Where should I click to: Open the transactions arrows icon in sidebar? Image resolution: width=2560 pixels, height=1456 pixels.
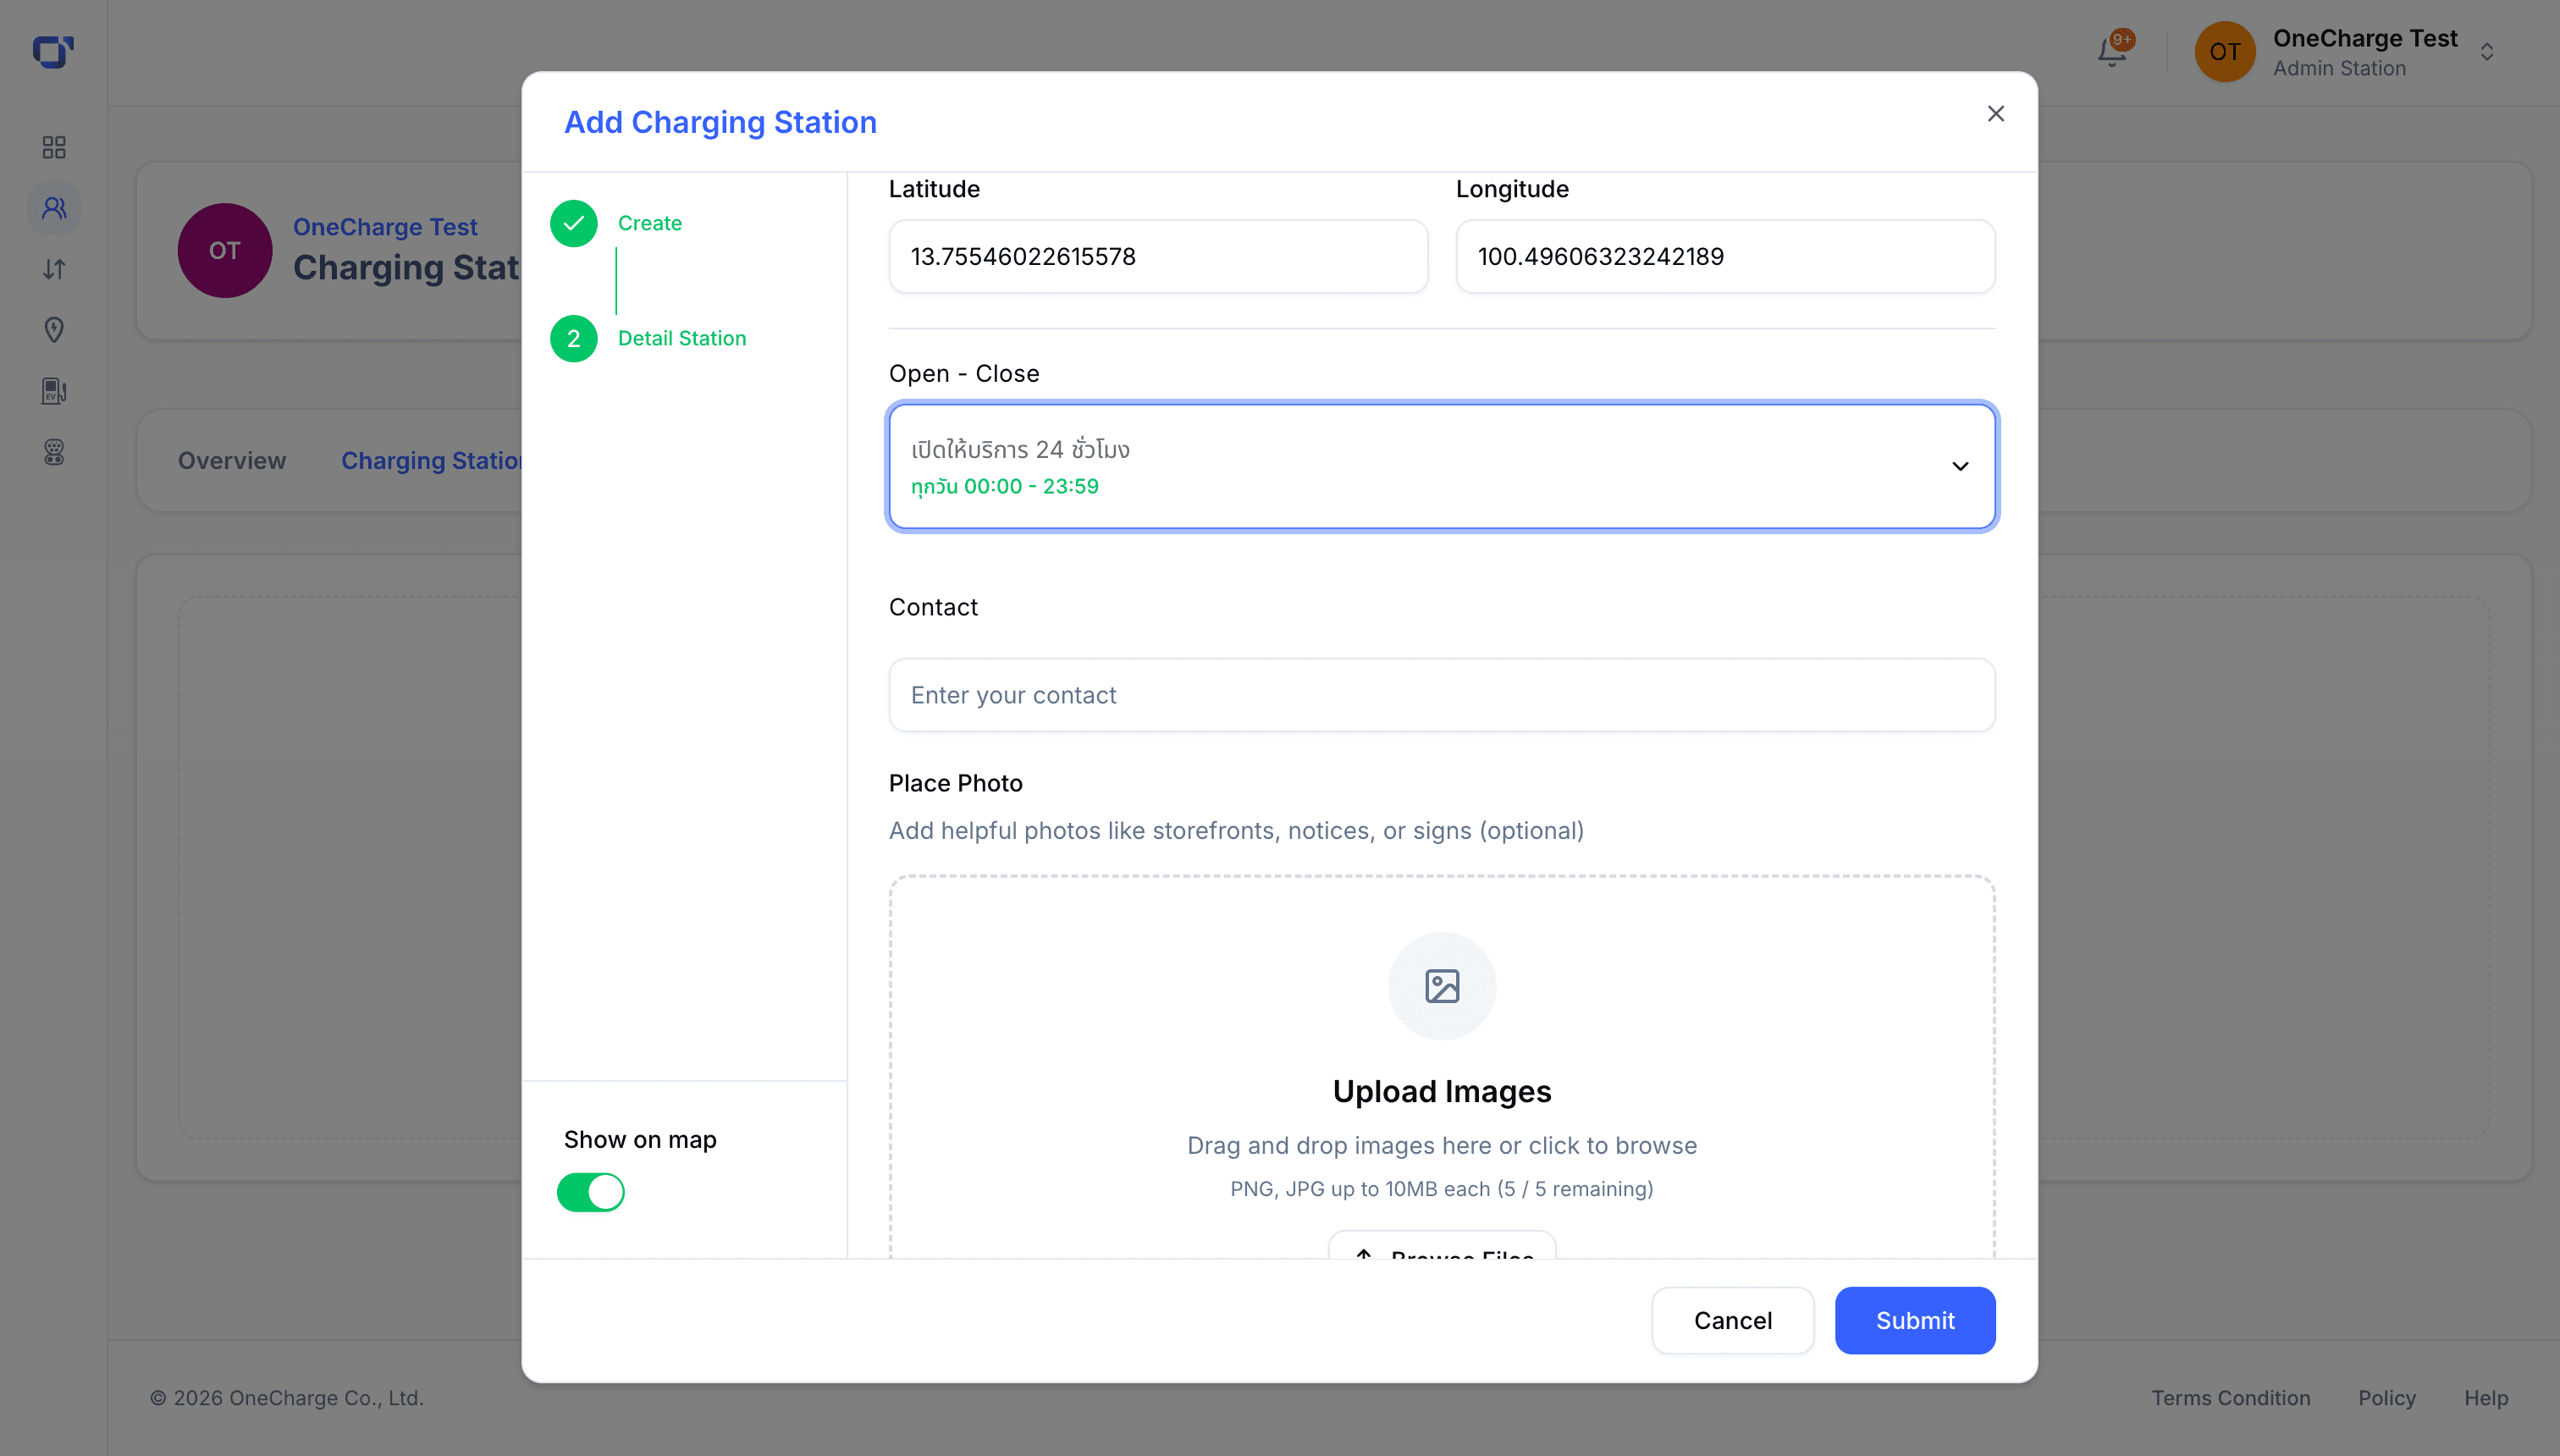coord(54,269)
